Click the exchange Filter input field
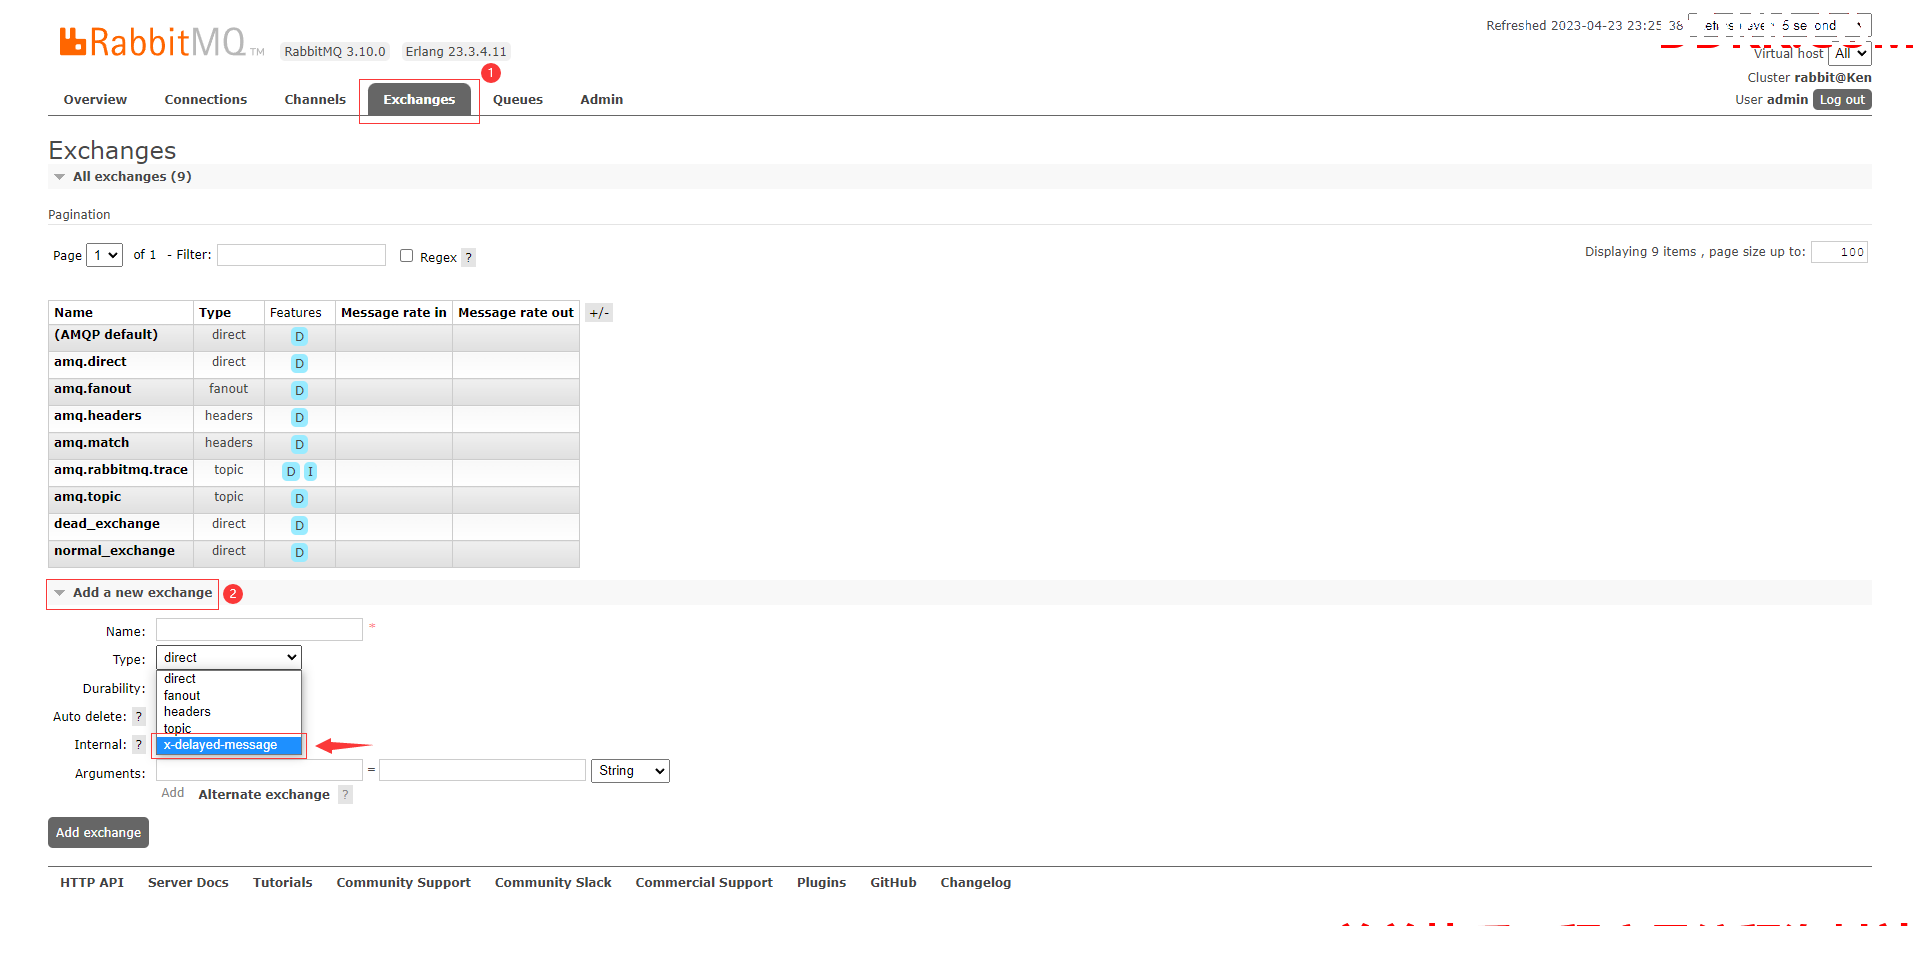1920x965 pixels. tap(301, 255)
